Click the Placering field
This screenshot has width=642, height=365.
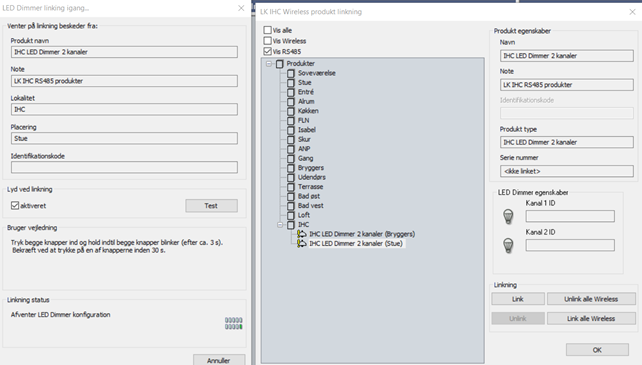tap(124, 138)
